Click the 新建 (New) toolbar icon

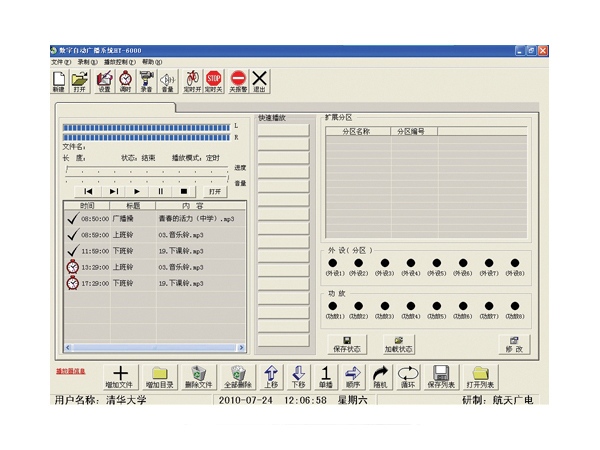(58, 80)
